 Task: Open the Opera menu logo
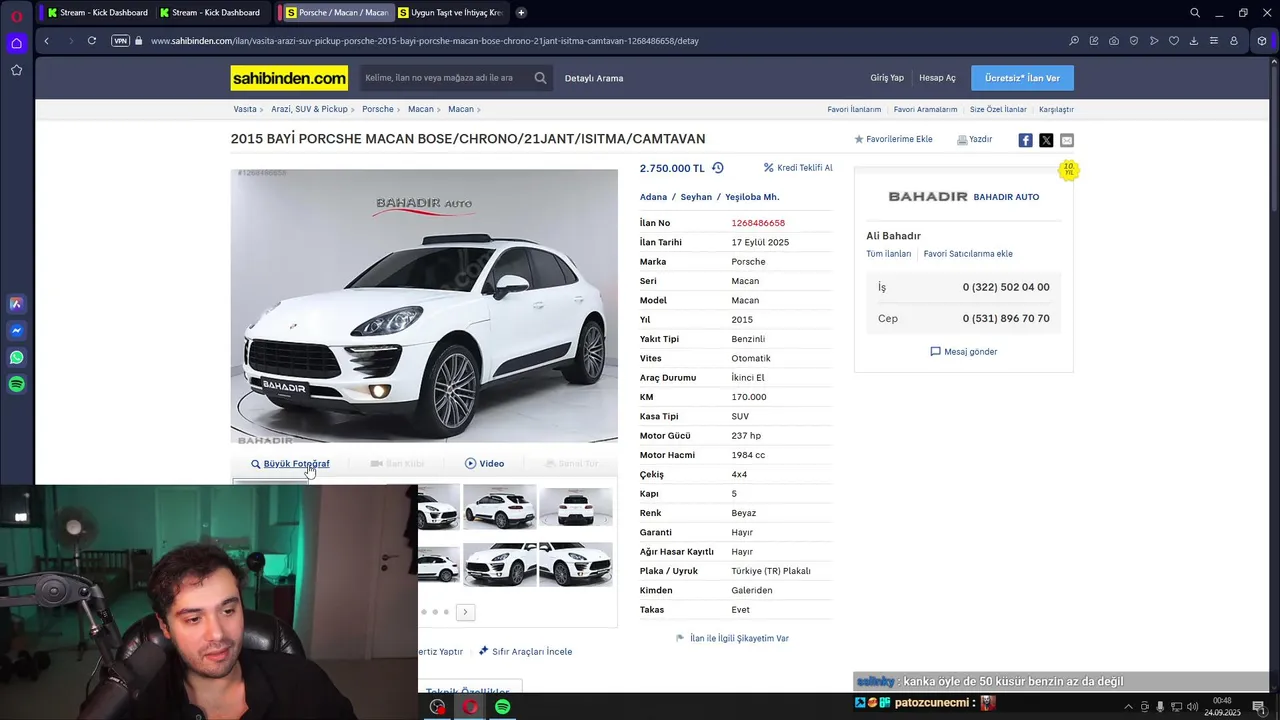tap(16, 15)
